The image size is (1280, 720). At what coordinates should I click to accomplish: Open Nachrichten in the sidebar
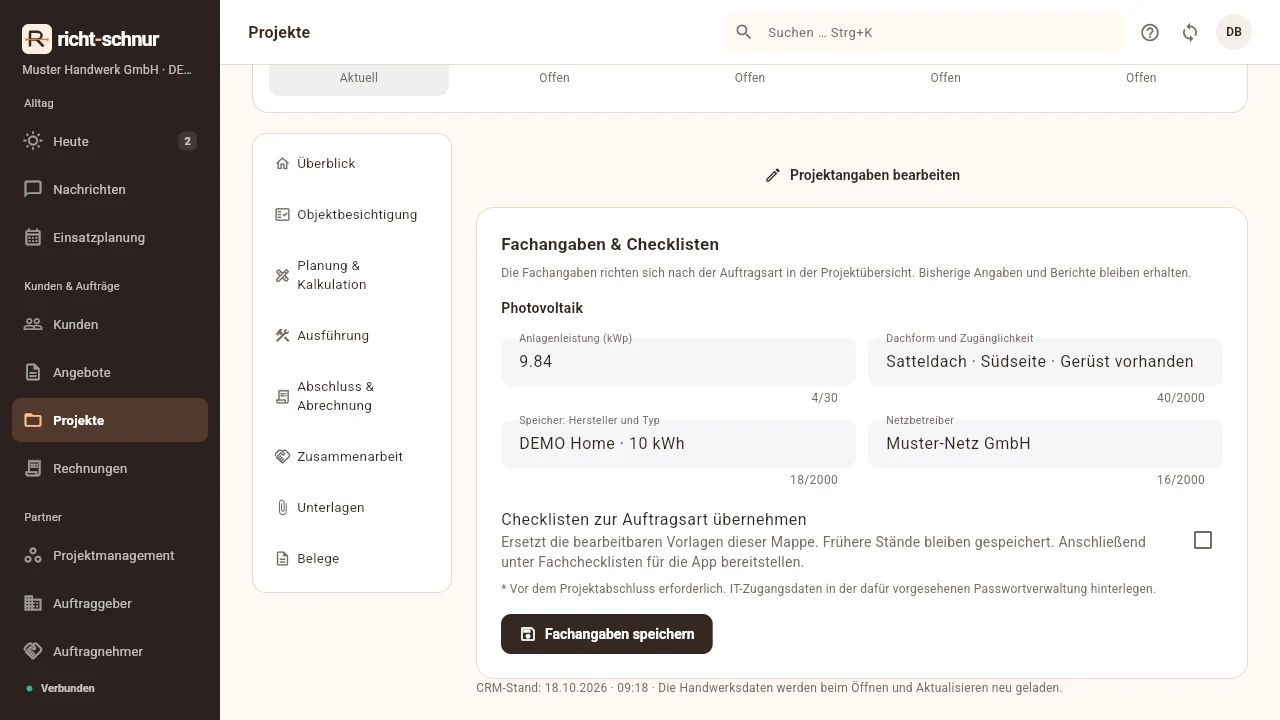pos(110,189)
